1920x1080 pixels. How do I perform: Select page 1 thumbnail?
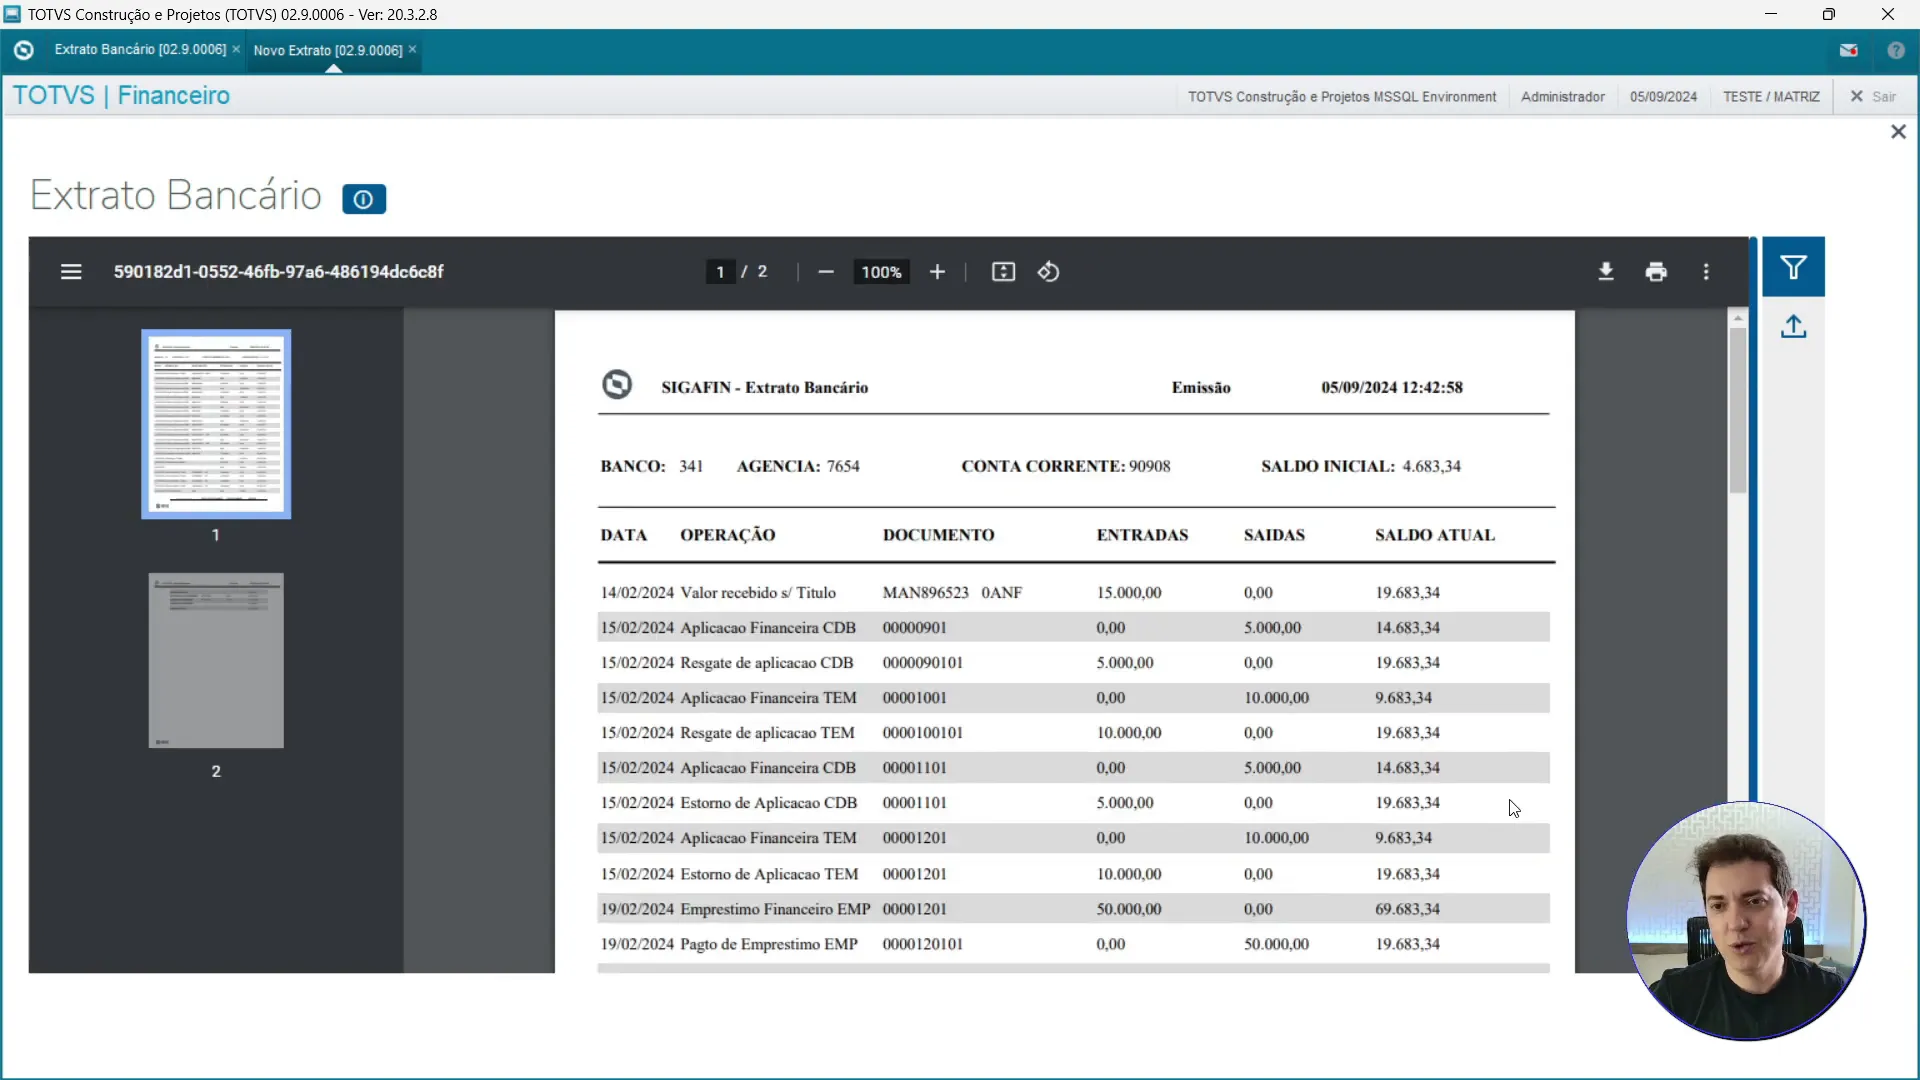pyautogui.click(x=216, y=424)
